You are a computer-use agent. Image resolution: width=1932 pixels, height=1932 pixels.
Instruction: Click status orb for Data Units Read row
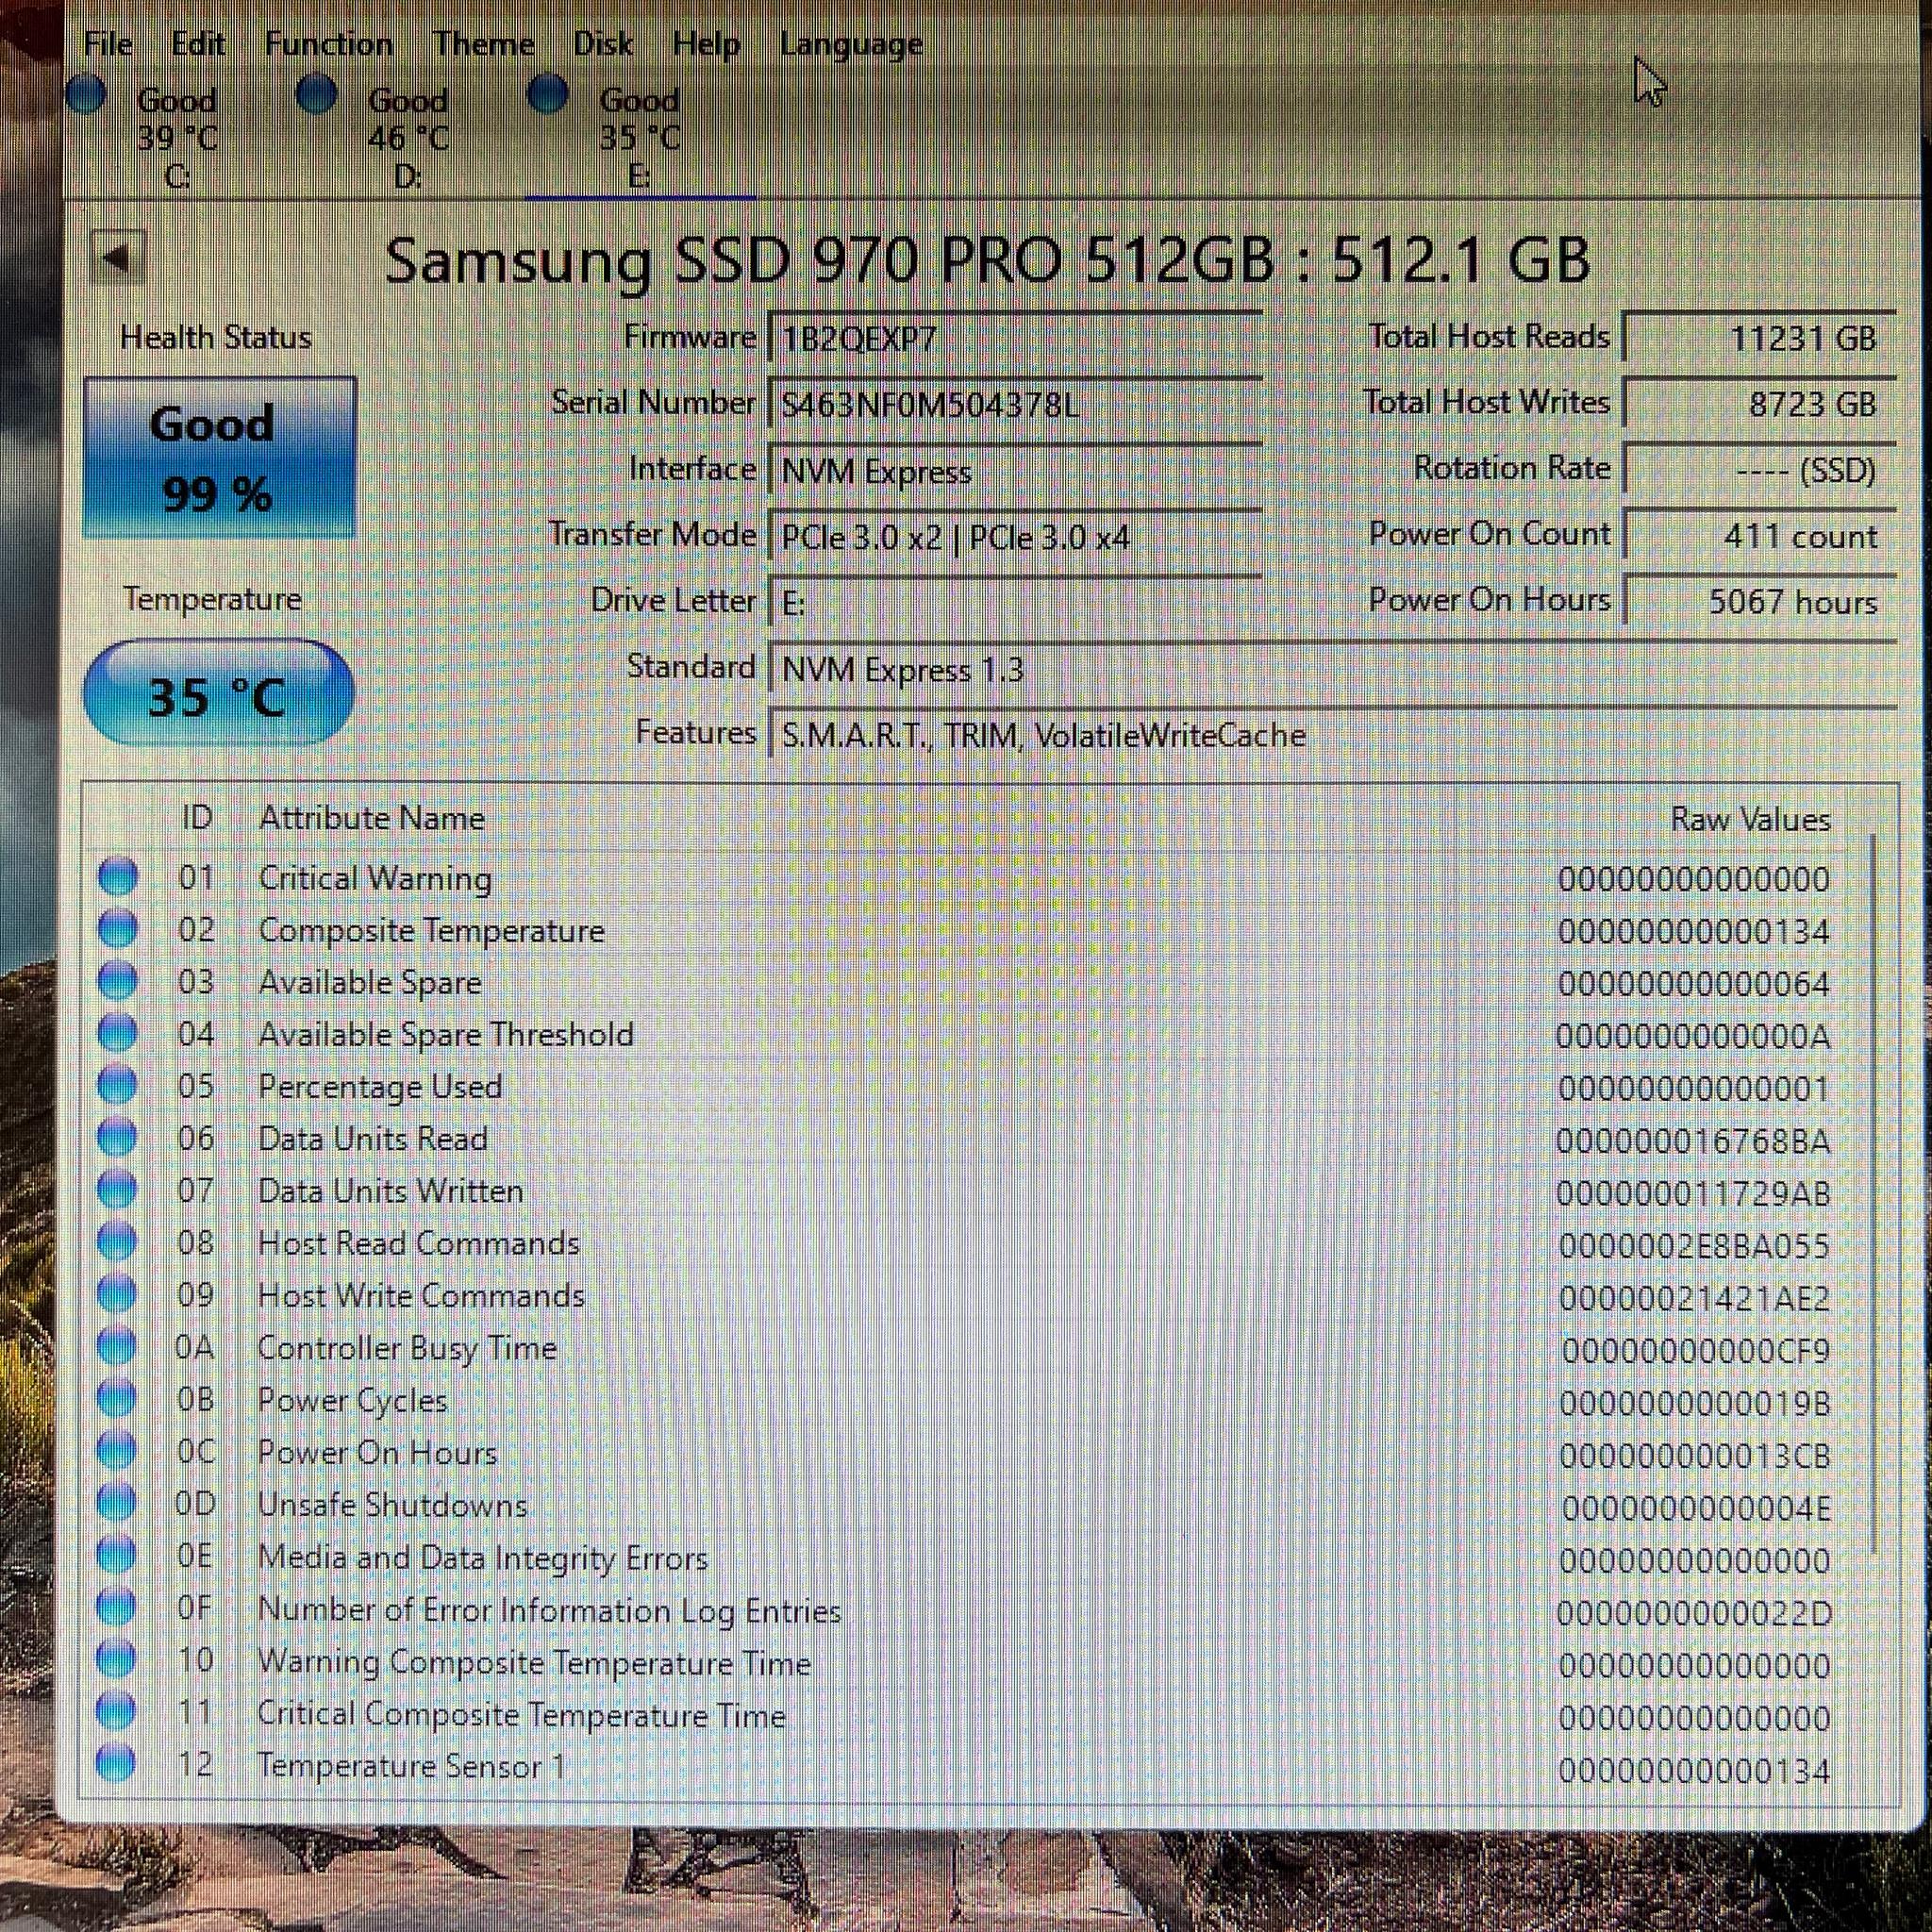(118, 1137)
